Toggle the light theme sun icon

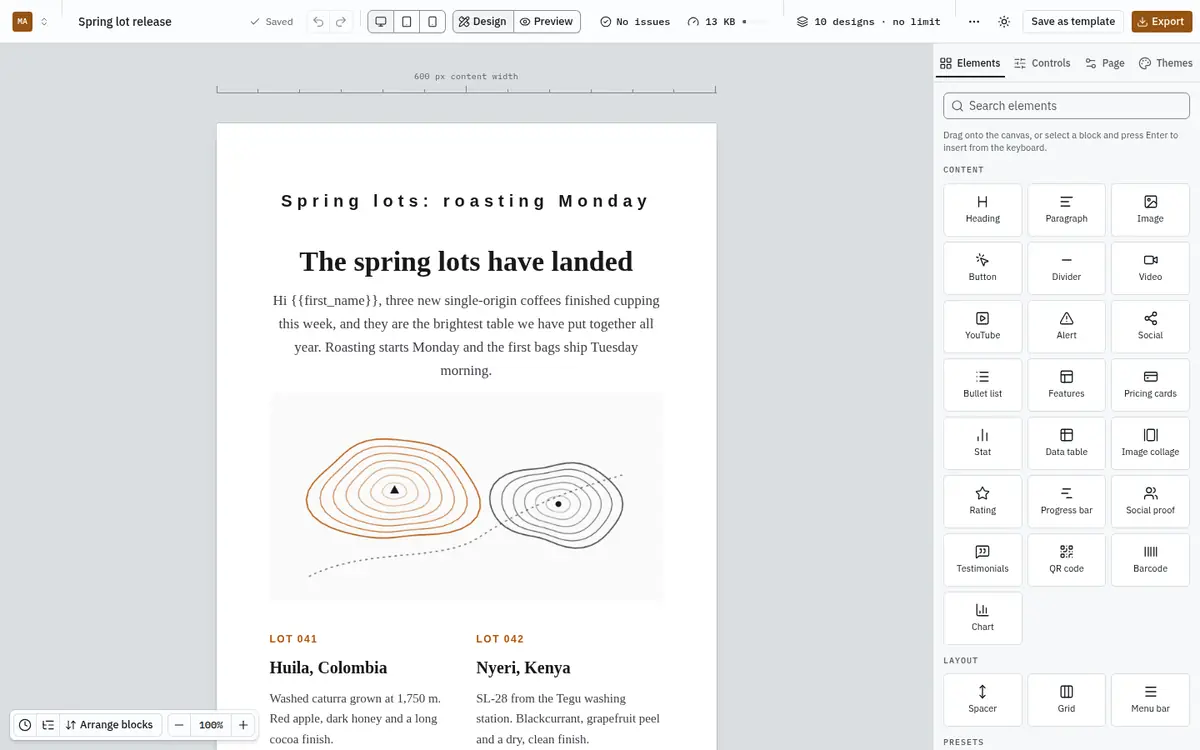tap(1004, 21)
